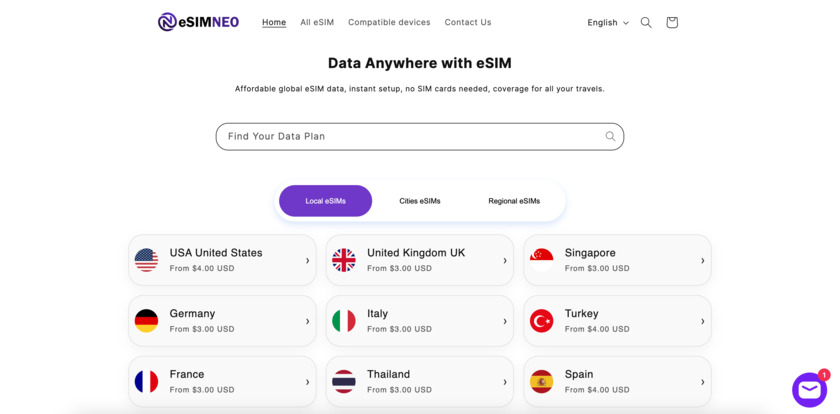
Task: Select the Local eSIMs tab
Action: coord(325,201)
